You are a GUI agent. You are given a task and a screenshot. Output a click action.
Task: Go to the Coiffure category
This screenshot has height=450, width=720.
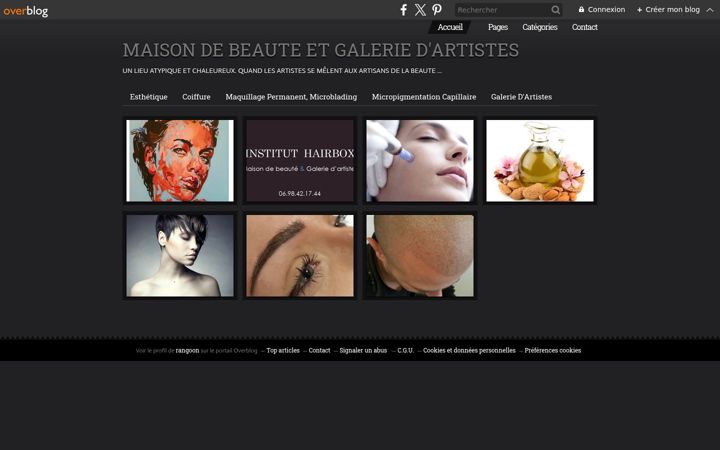(x=196, y=97)
